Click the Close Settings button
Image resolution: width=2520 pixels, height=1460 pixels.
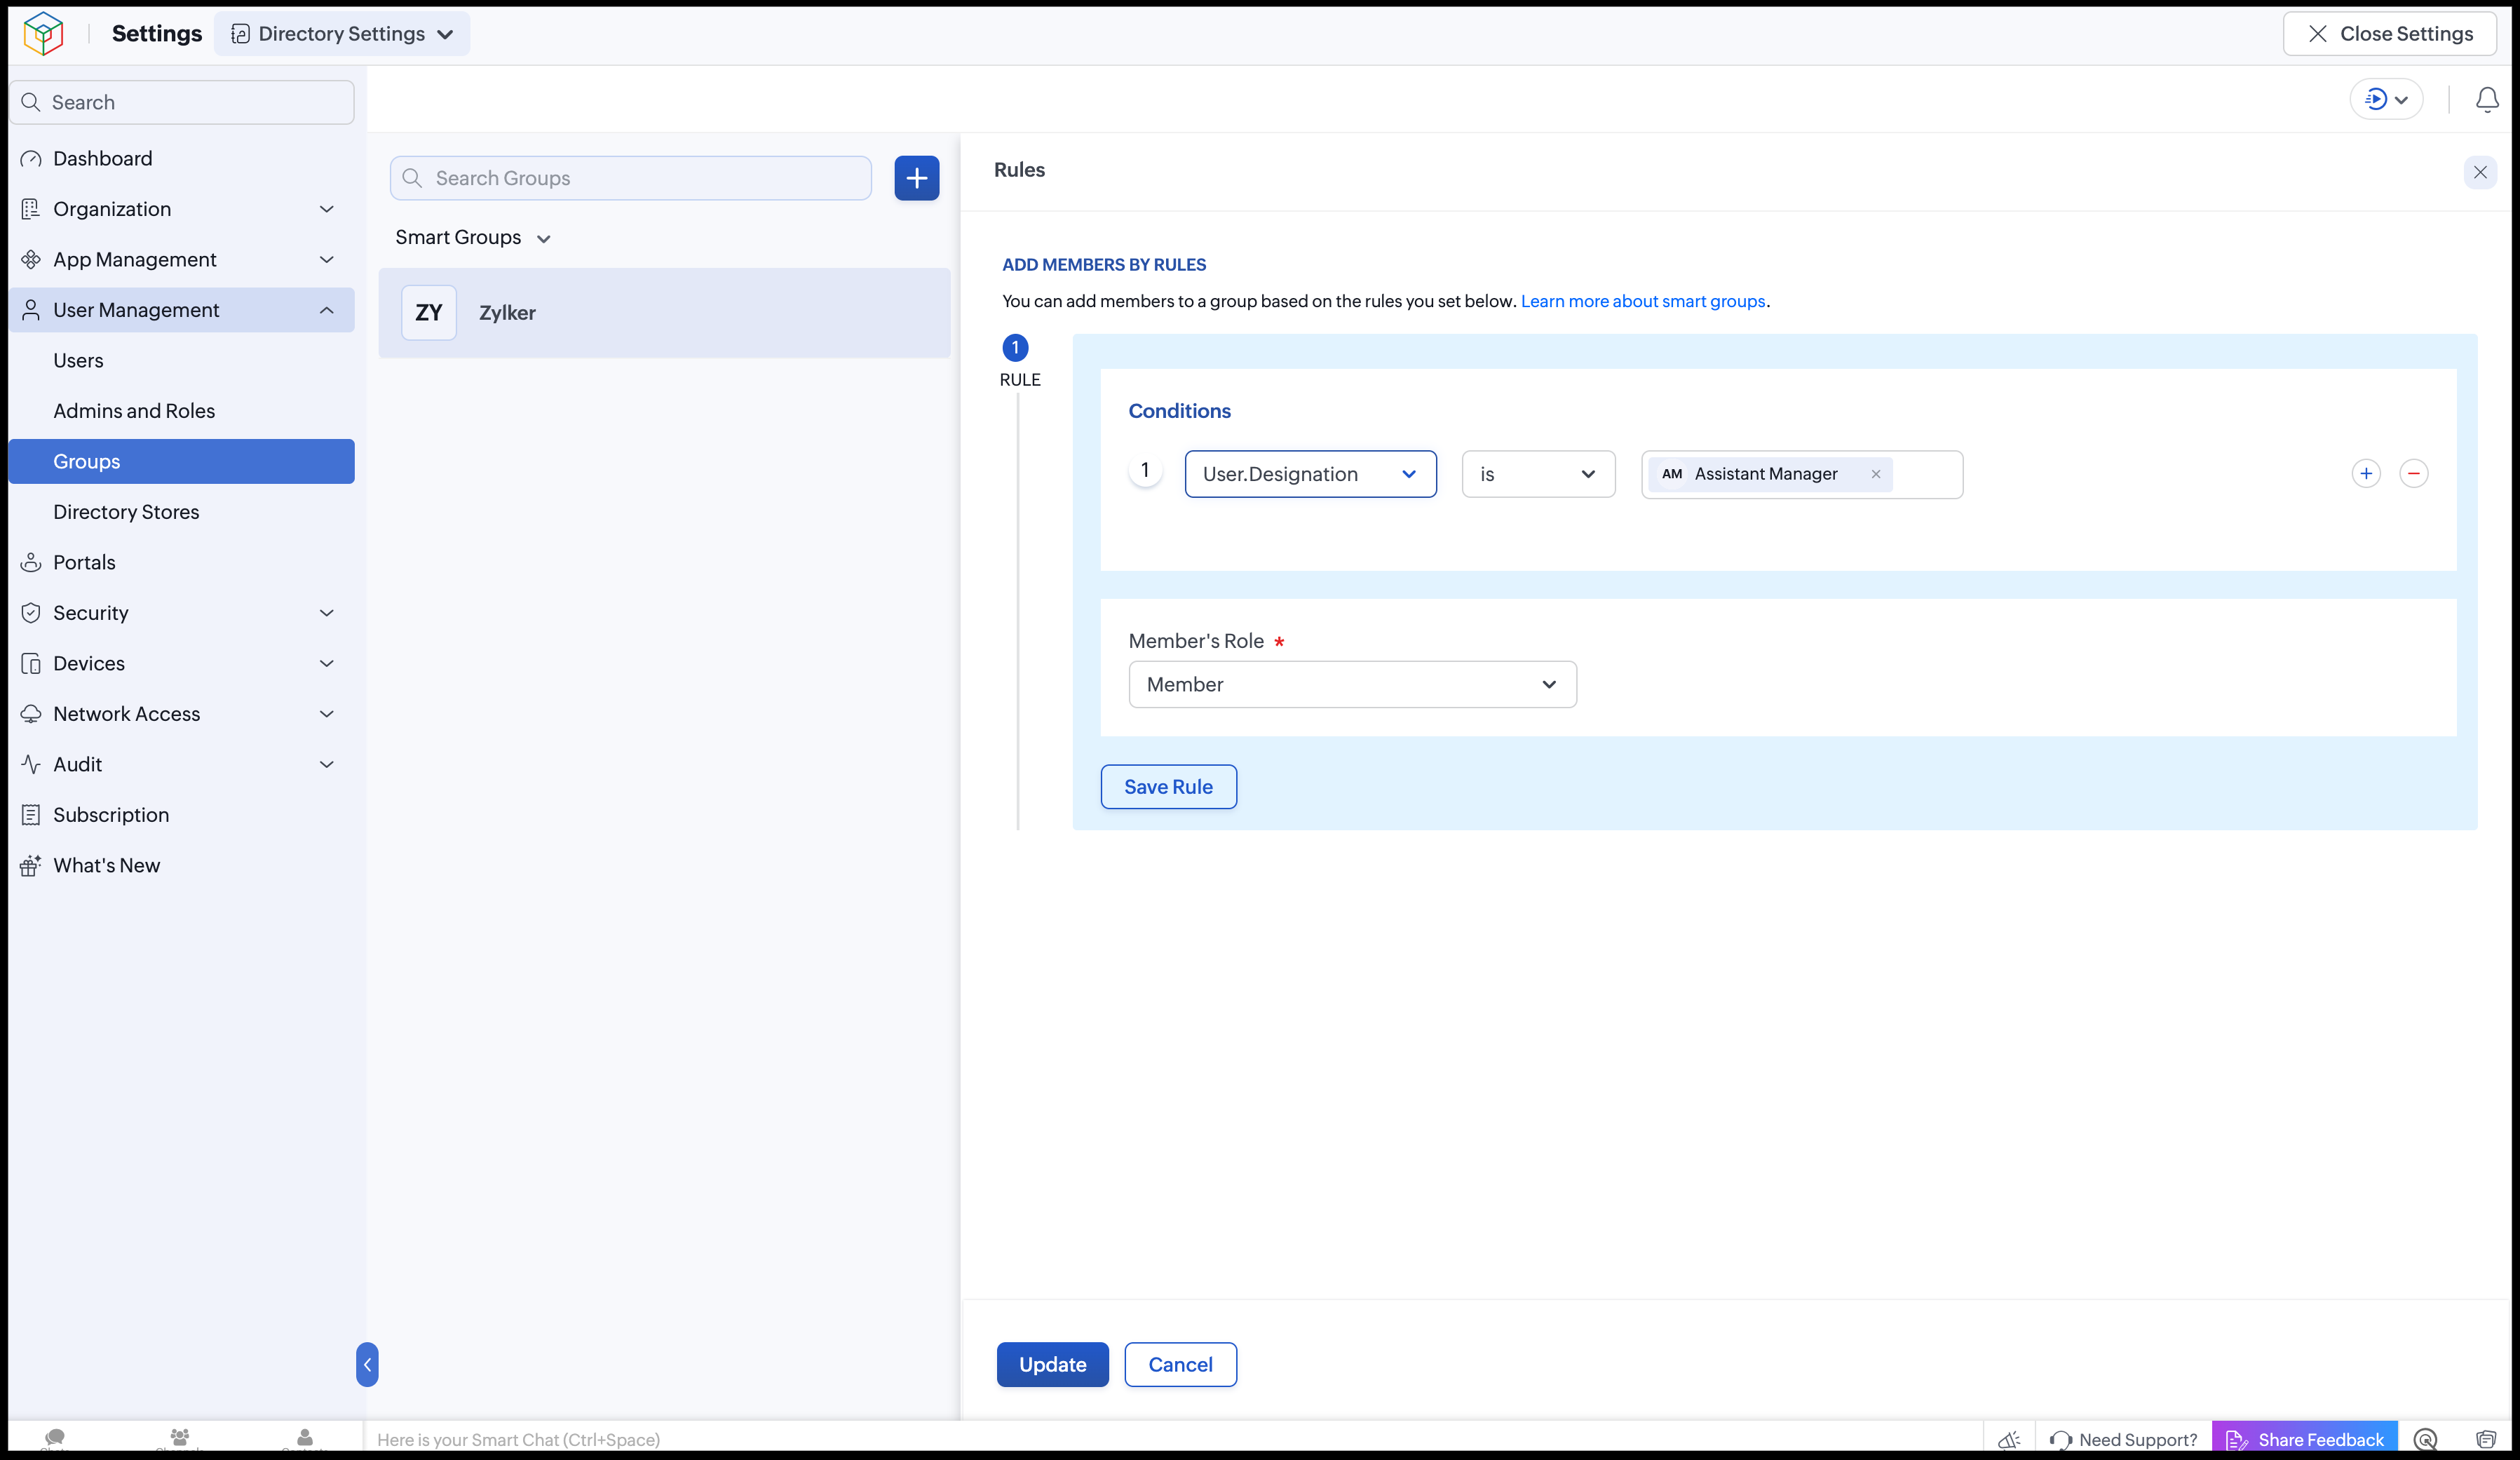pyautogui.click(x=2389, y=34)
